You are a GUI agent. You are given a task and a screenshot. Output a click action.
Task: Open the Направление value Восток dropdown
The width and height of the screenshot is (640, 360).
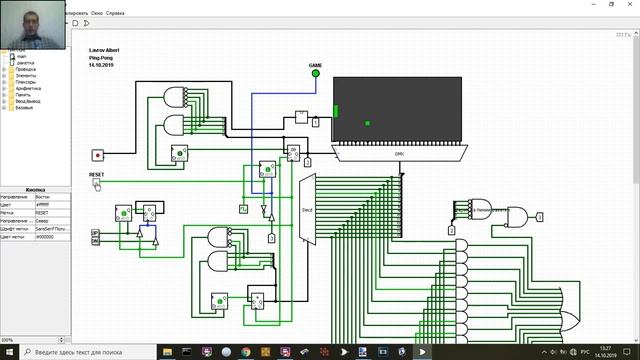(x=52, y=197)
